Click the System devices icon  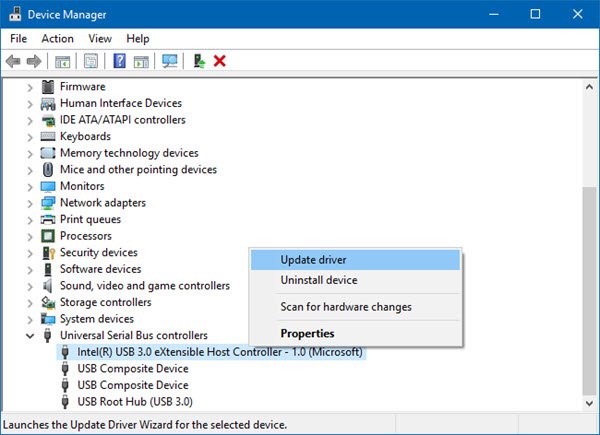coord(48,319)
